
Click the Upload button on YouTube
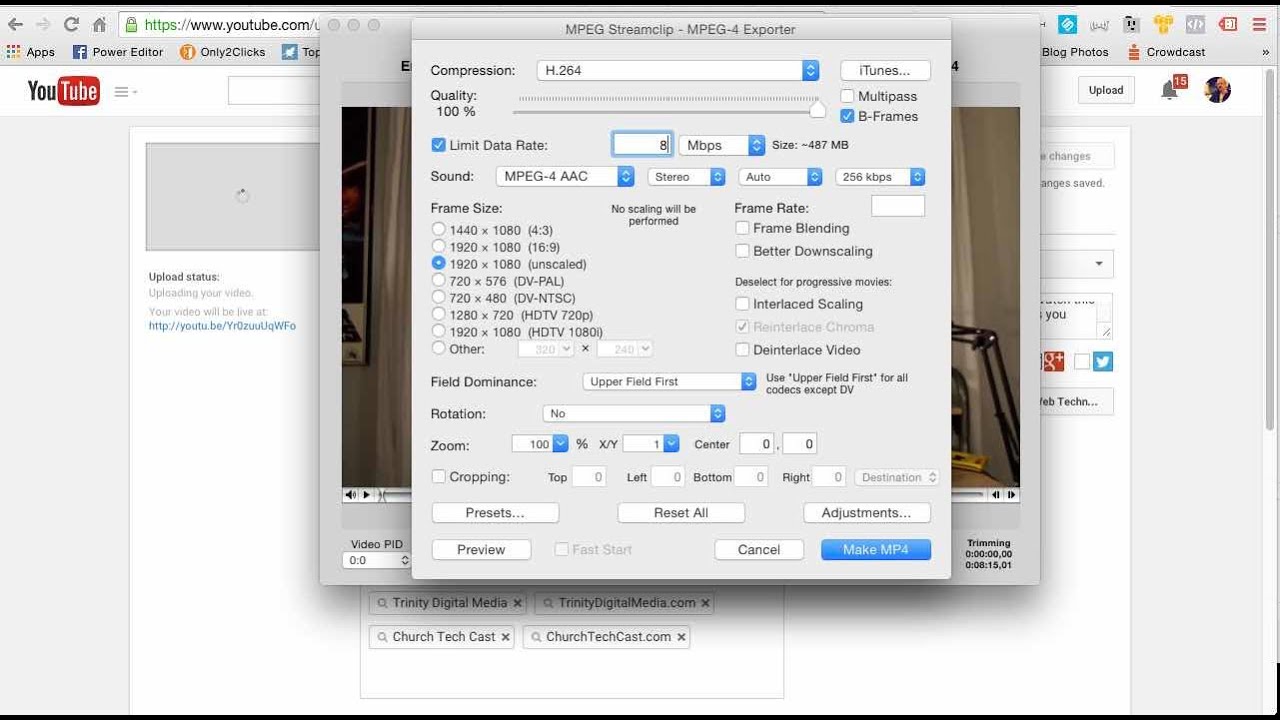click(1106, 90)
